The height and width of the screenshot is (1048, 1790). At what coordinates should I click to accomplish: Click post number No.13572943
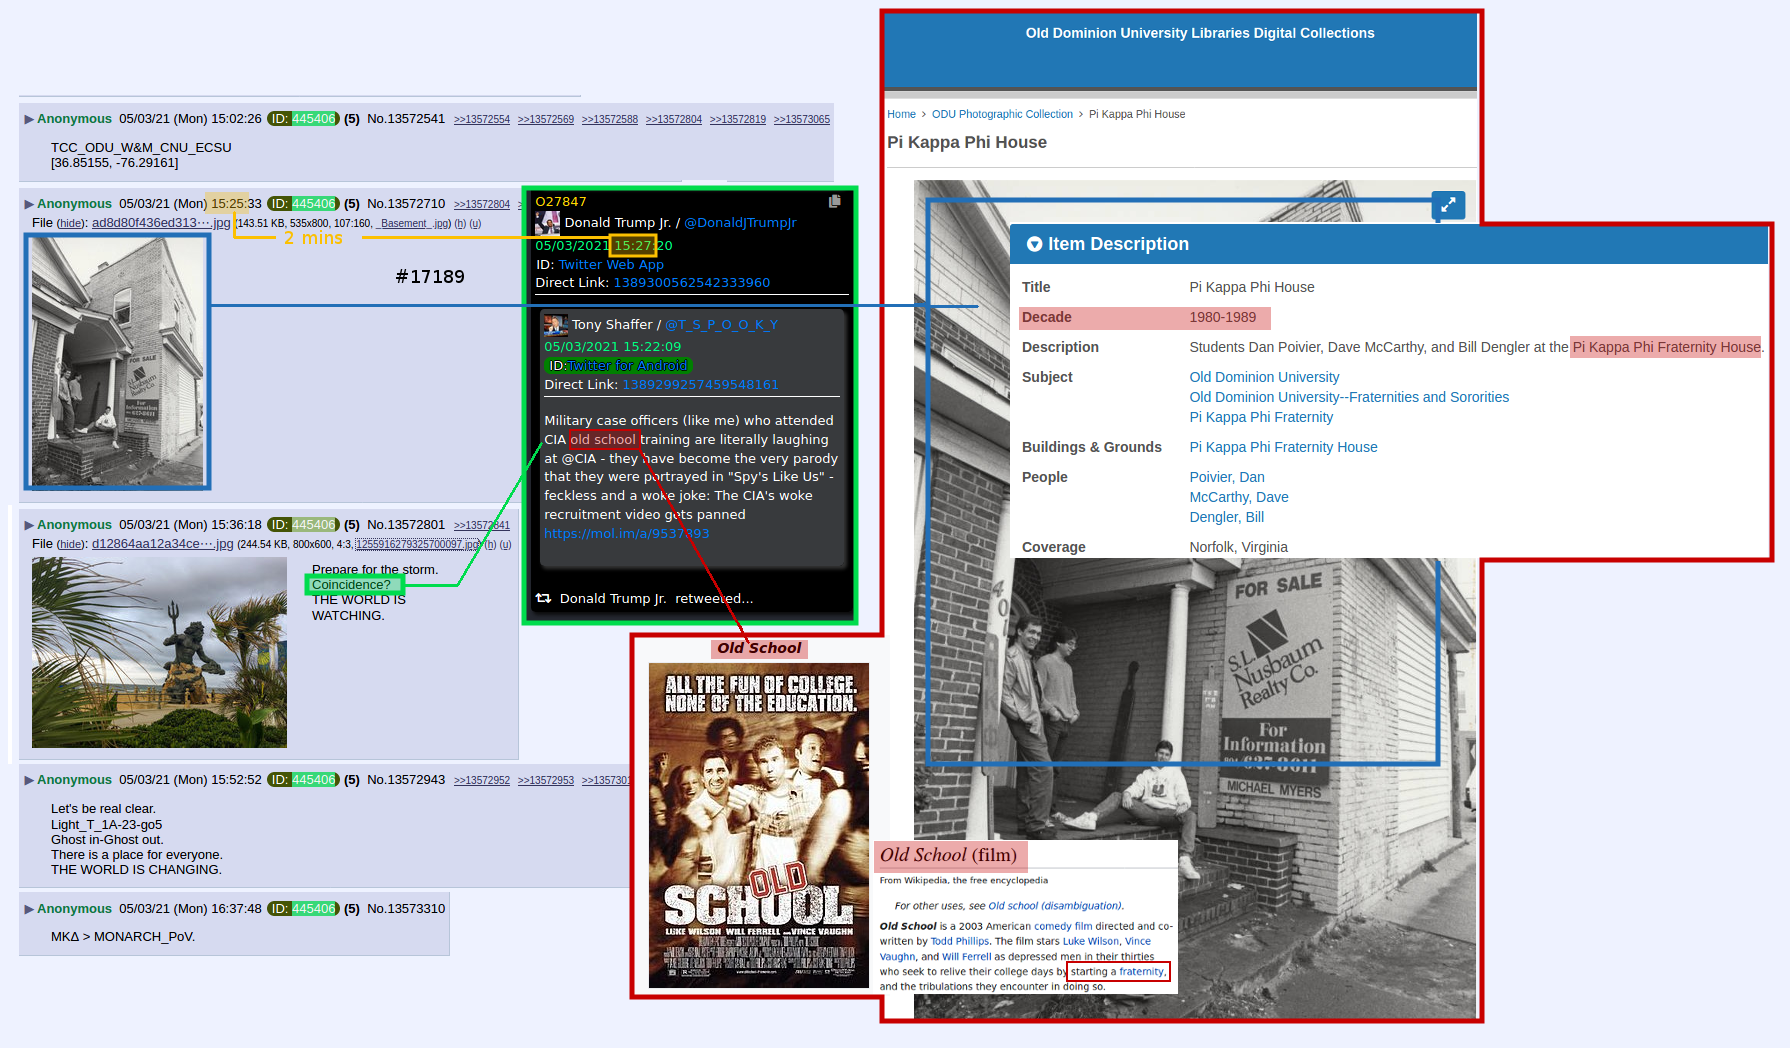tap(406, 780)
